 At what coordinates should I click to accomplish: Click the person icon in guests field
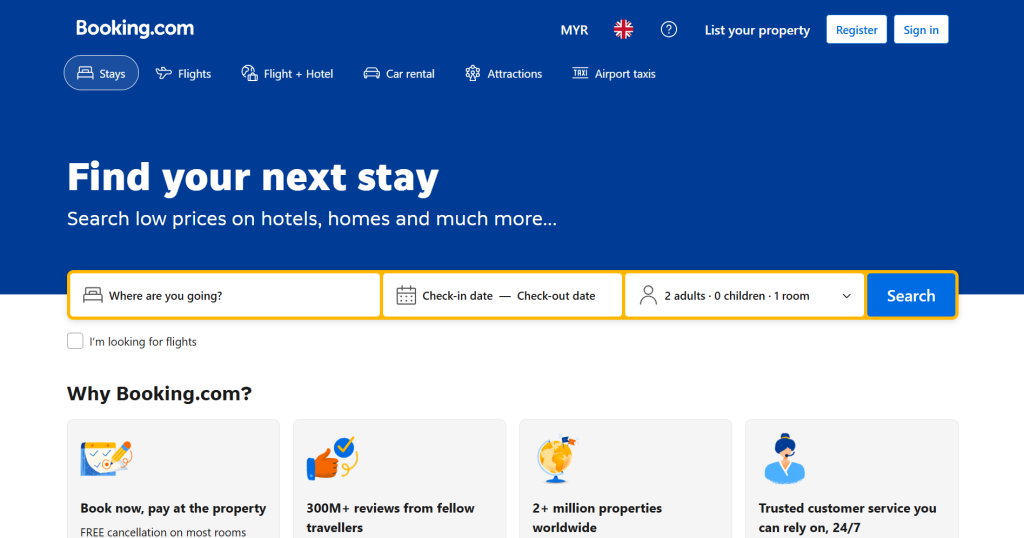[x=648, y=295]
